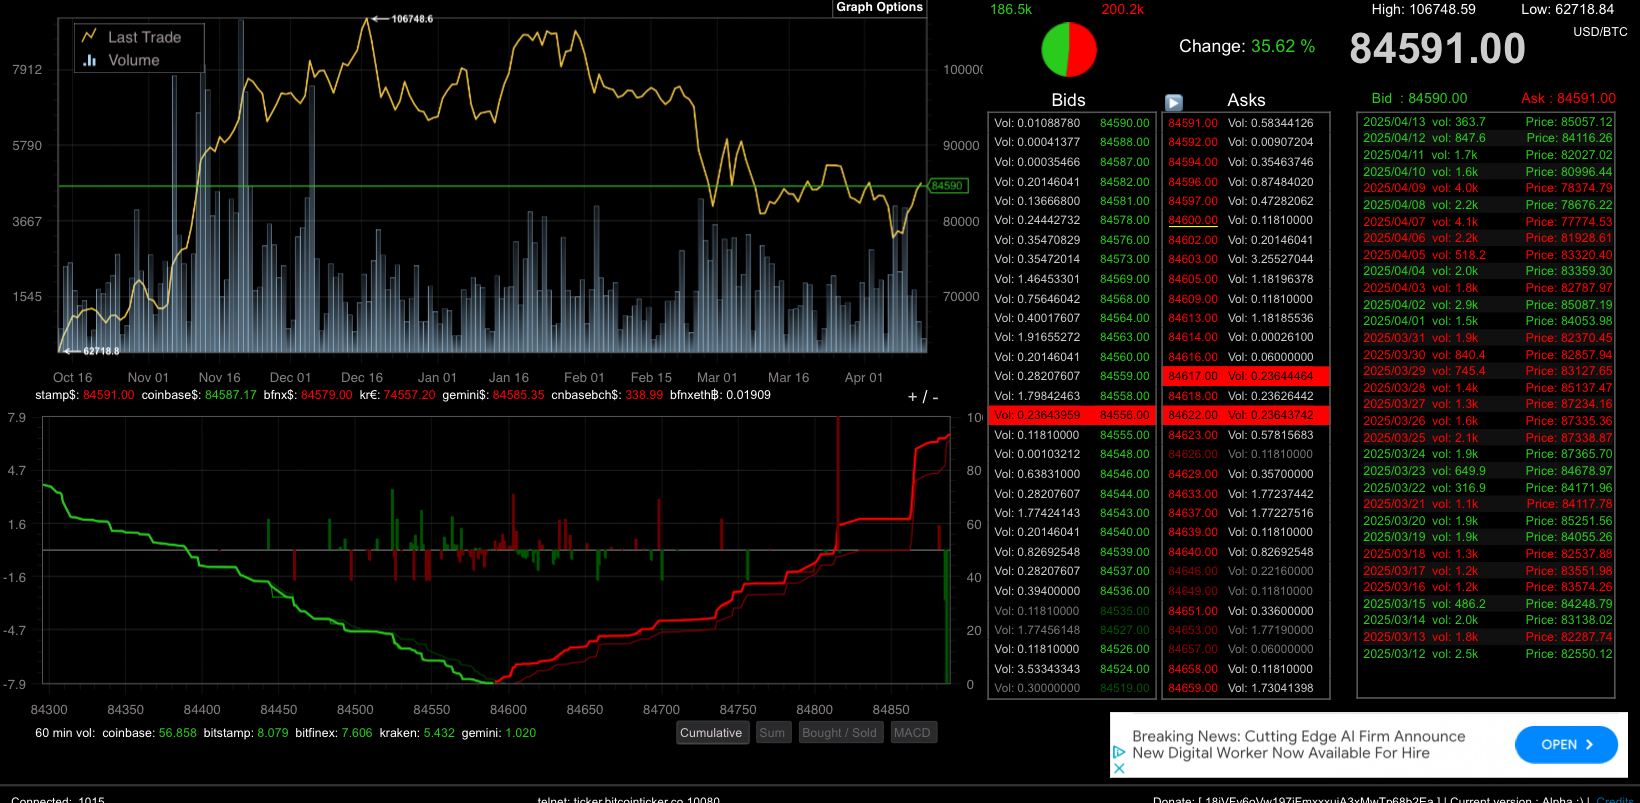The width and height of the screenshot is (1640, 803).
Task: Click the gemini$: 84585.35 exchange price
Action: click(x=493, y=395)
